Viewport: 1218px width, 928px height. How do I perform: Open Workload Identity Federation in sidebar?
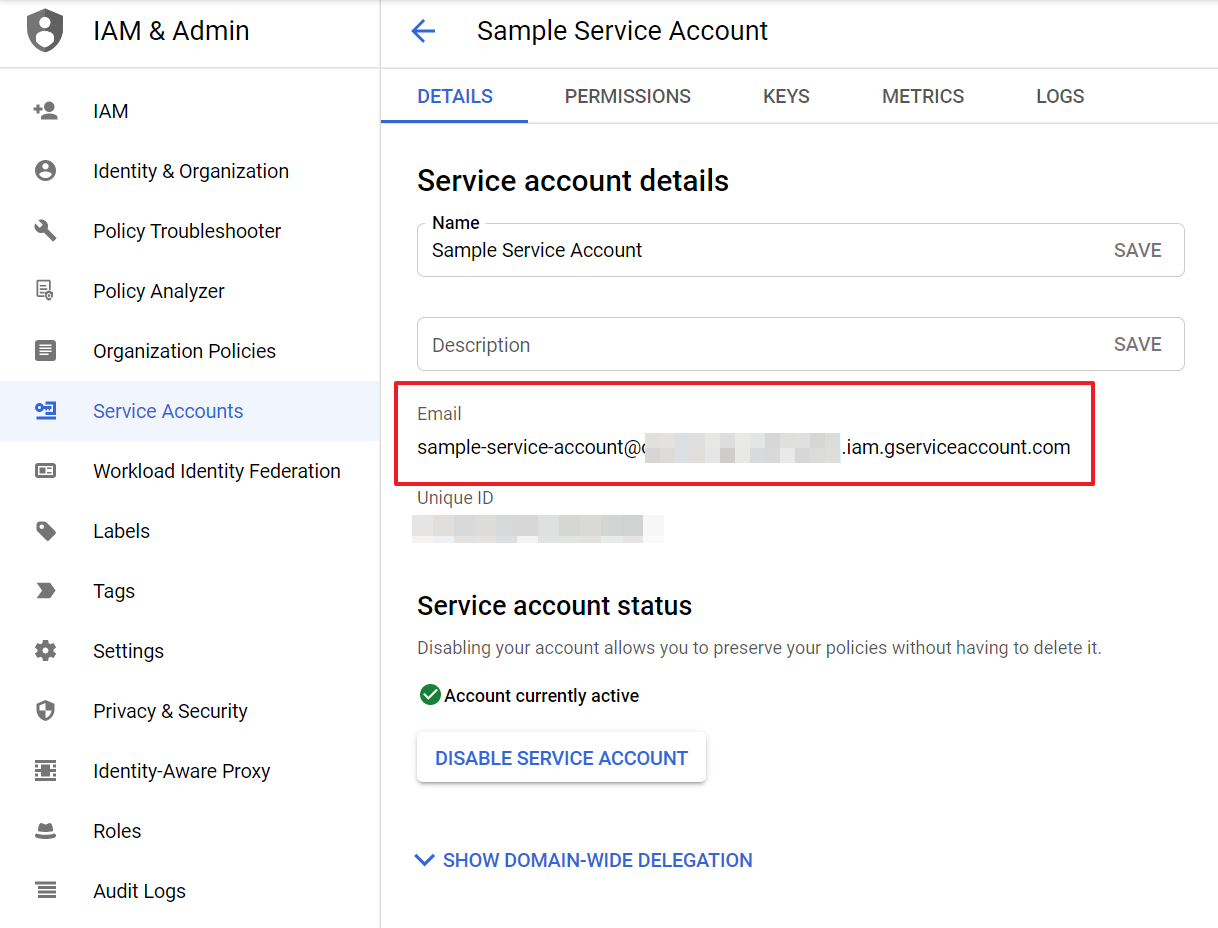coord(216,471)
